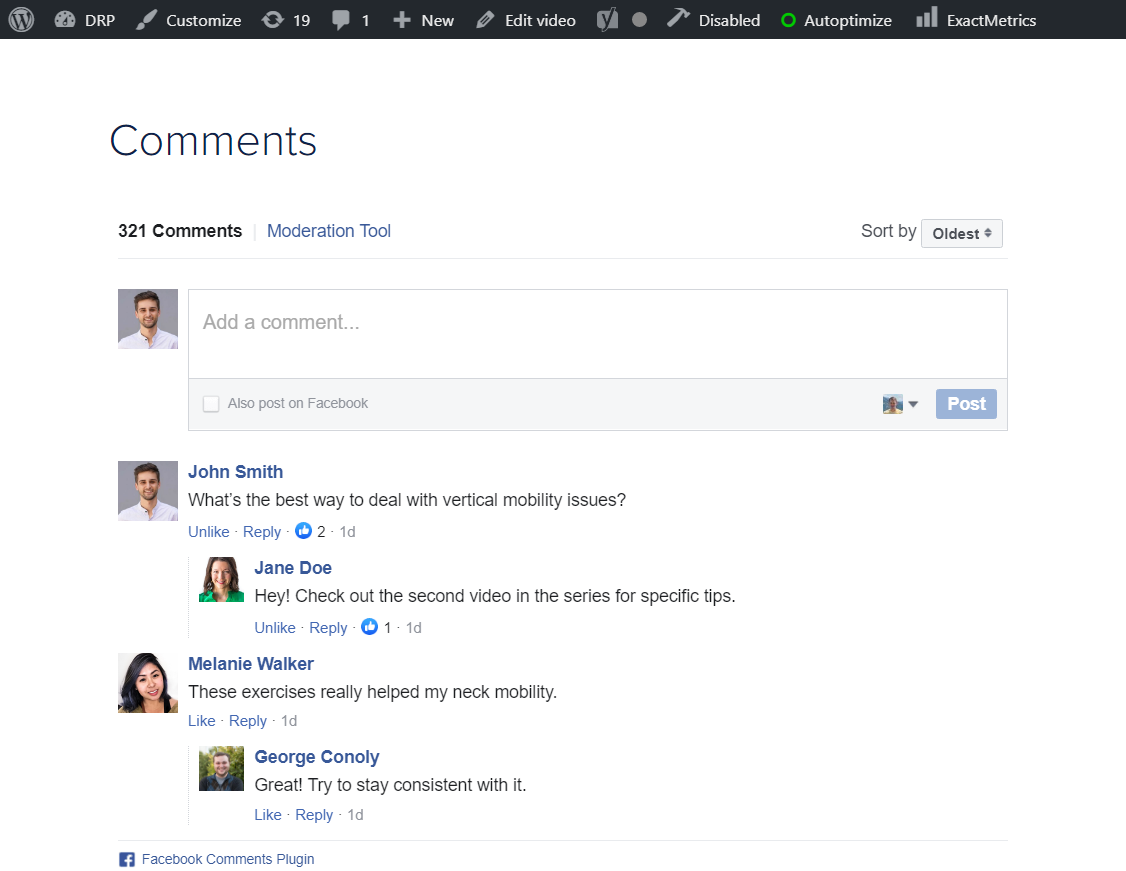Unlike Jane Doe's reply
Image resolution: width=1126 pixels, height=871 pixels.
tap(274, 628)
